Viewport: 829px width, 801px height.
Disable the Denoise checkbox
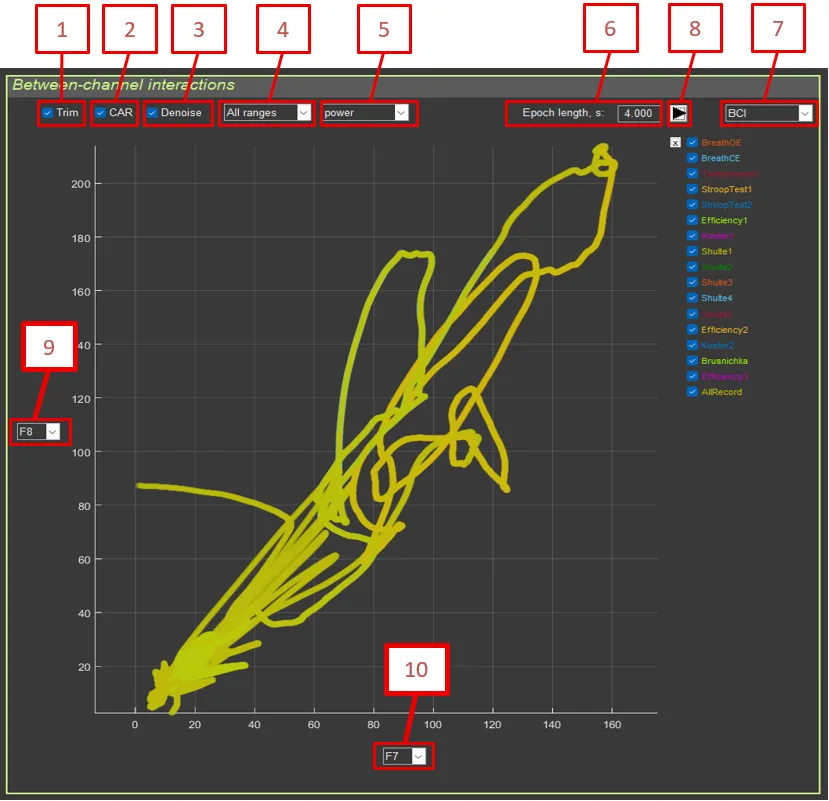[x=152, y=113]
